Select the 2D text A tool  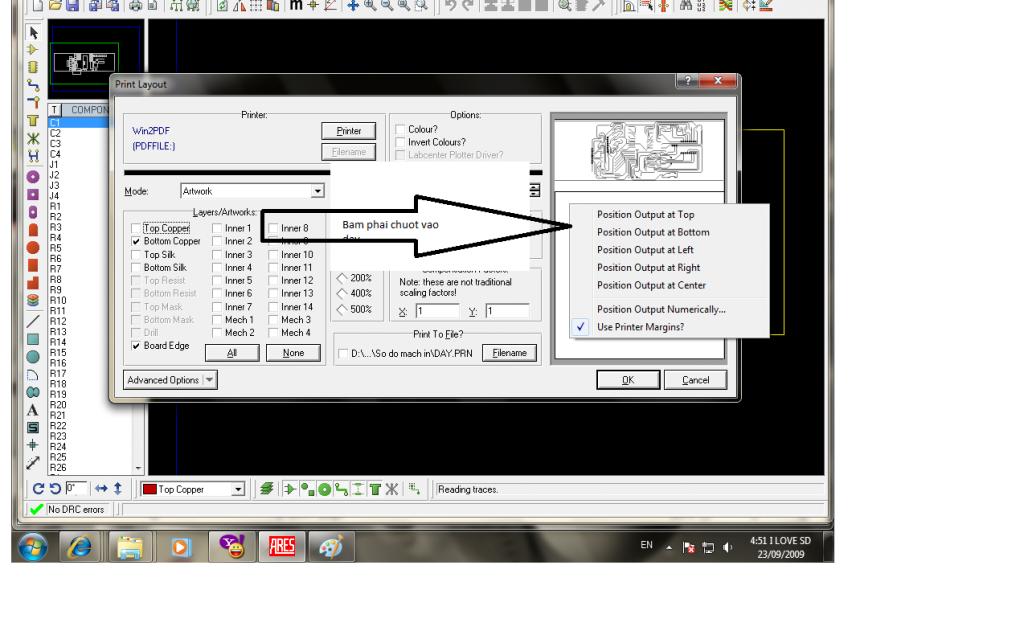[33, 410]
